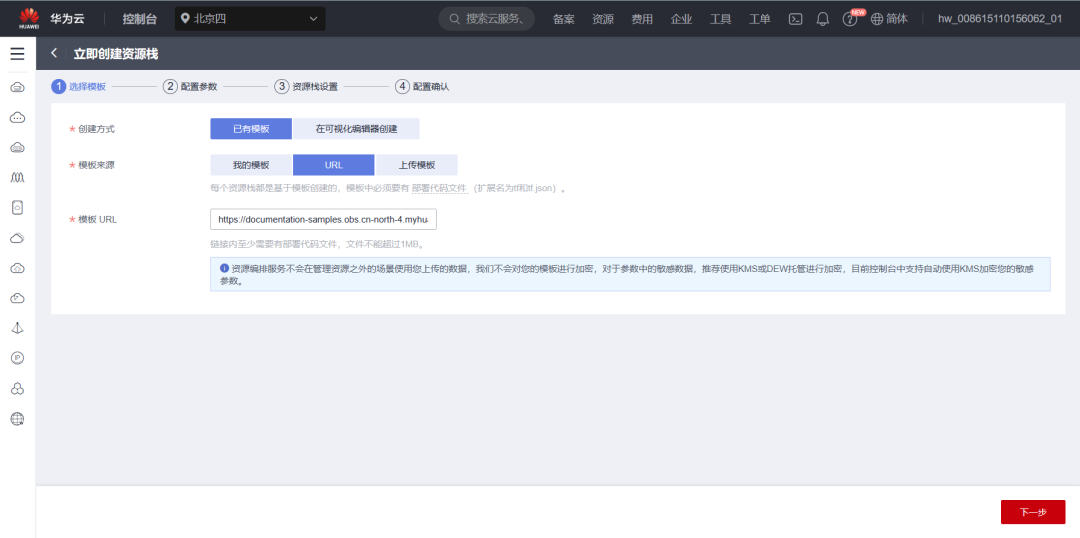This screenshot has width=1080, height=538.
Task: Click the 下一步 button
Action: pyautogui.click(x=1032, y=512)
